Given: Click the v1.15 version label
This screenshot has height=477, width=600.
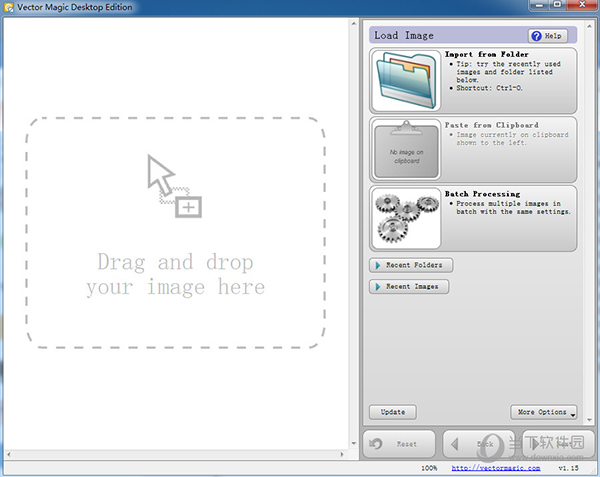Looking at the screenshot, I should [x=569, y=468].
